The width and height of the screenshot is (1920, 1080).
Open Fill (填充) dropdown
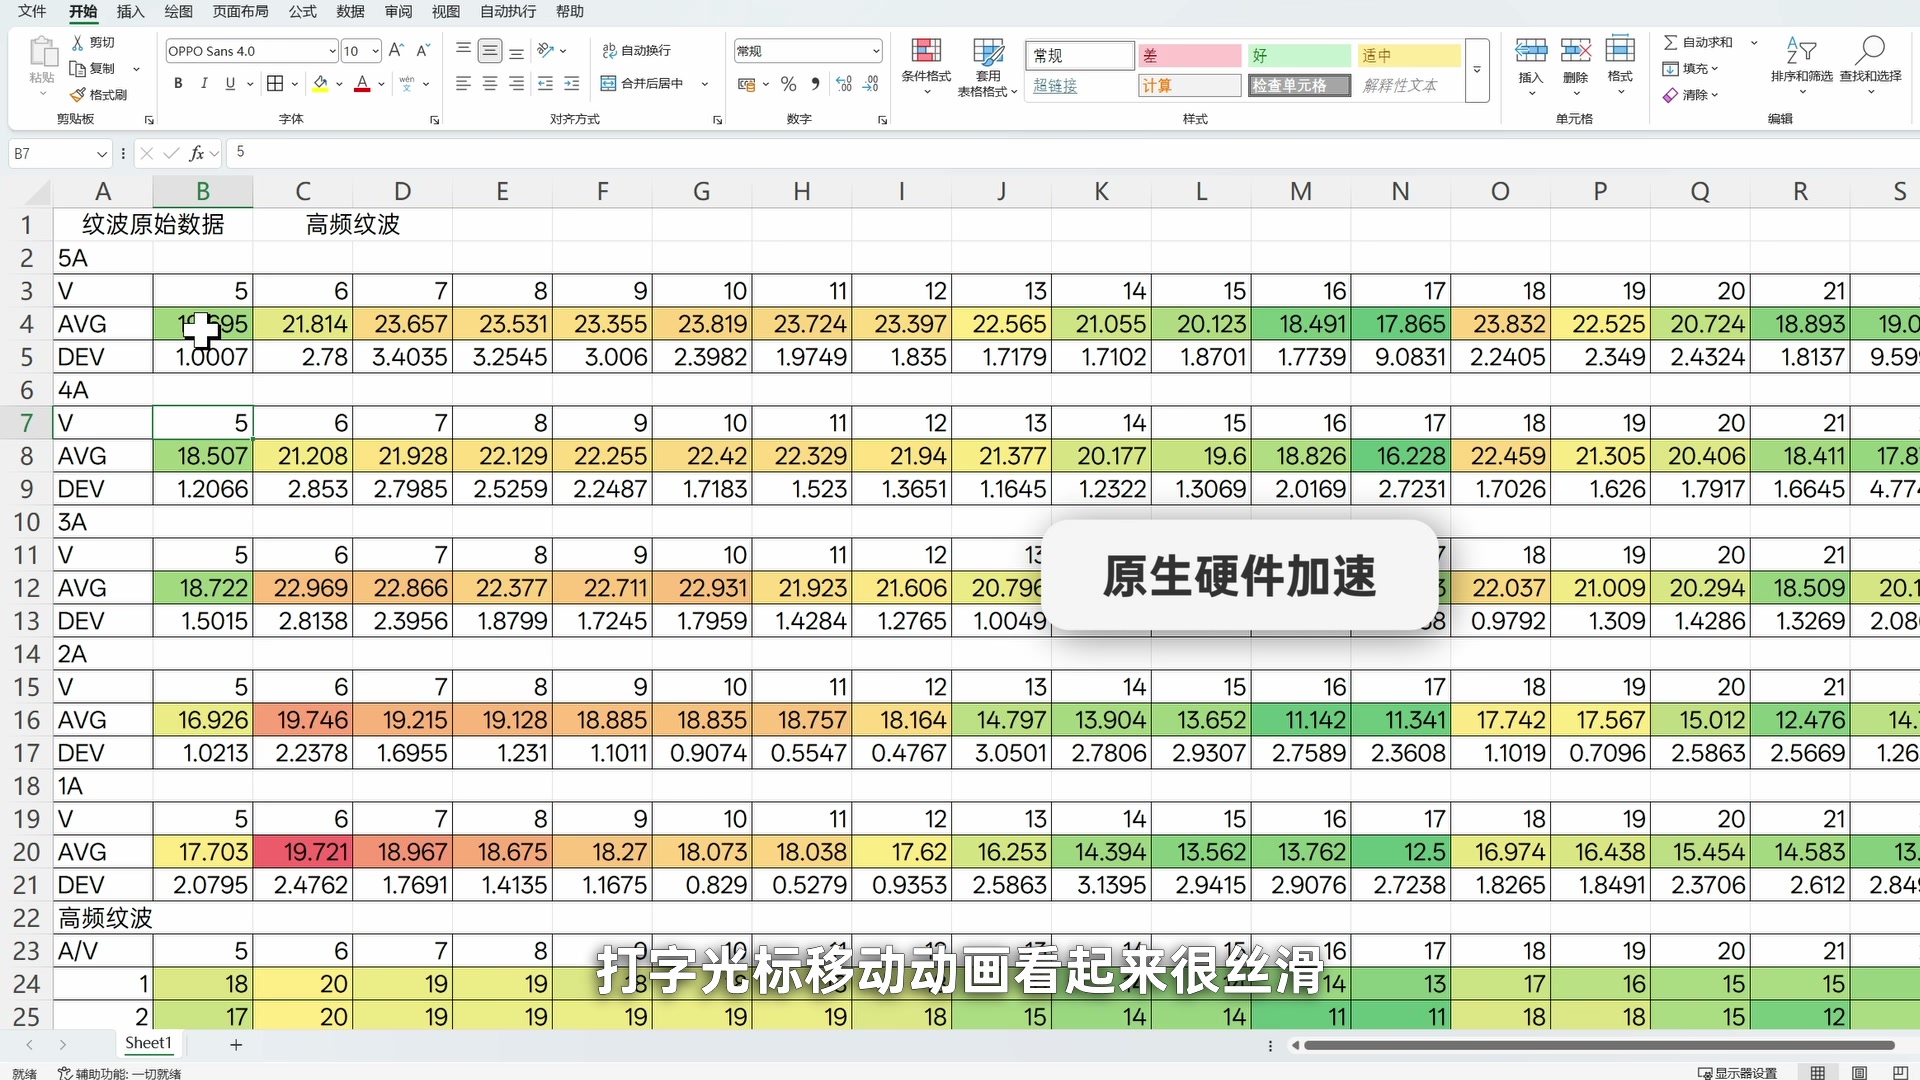[x=1690, y=69]
